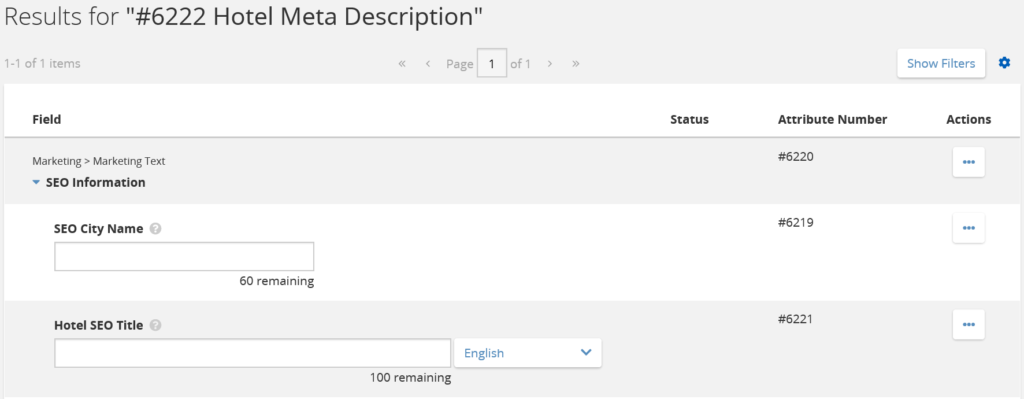Image resolution: width=1024 pixels, height=399 pixels.
Task: Click the Attribute Number column header
Action: click(833, 119)
